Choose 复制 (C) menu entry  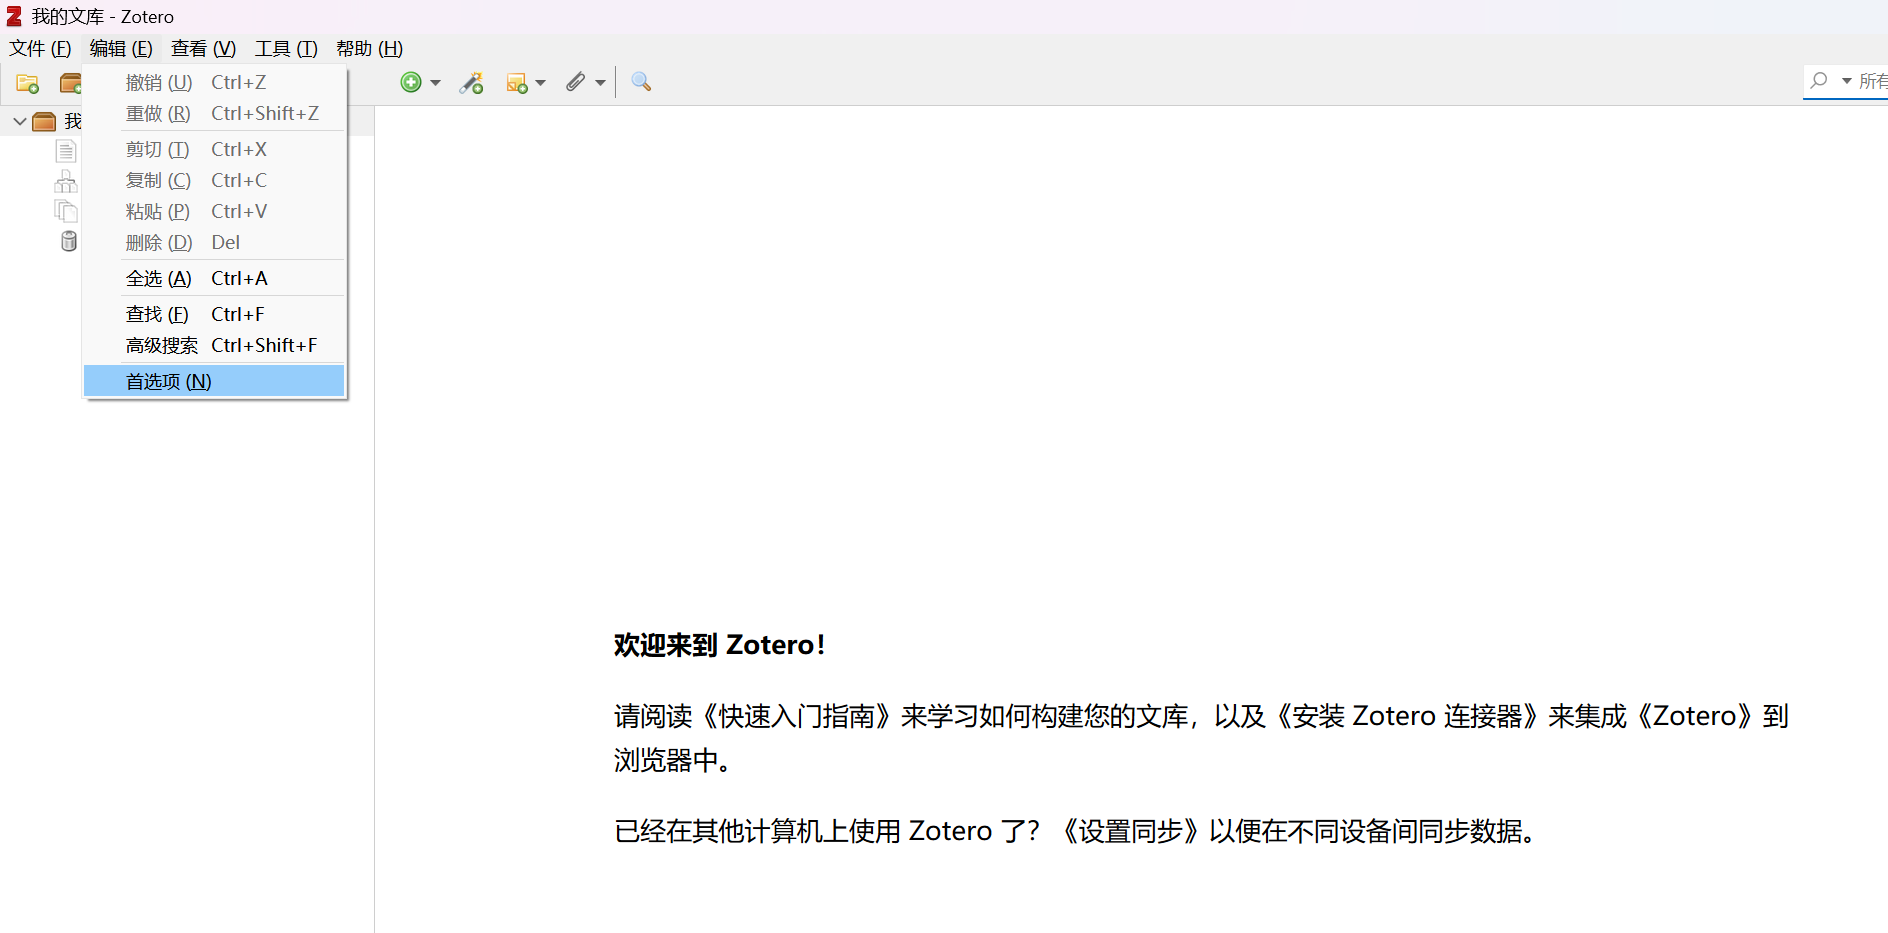pos(214,180)
